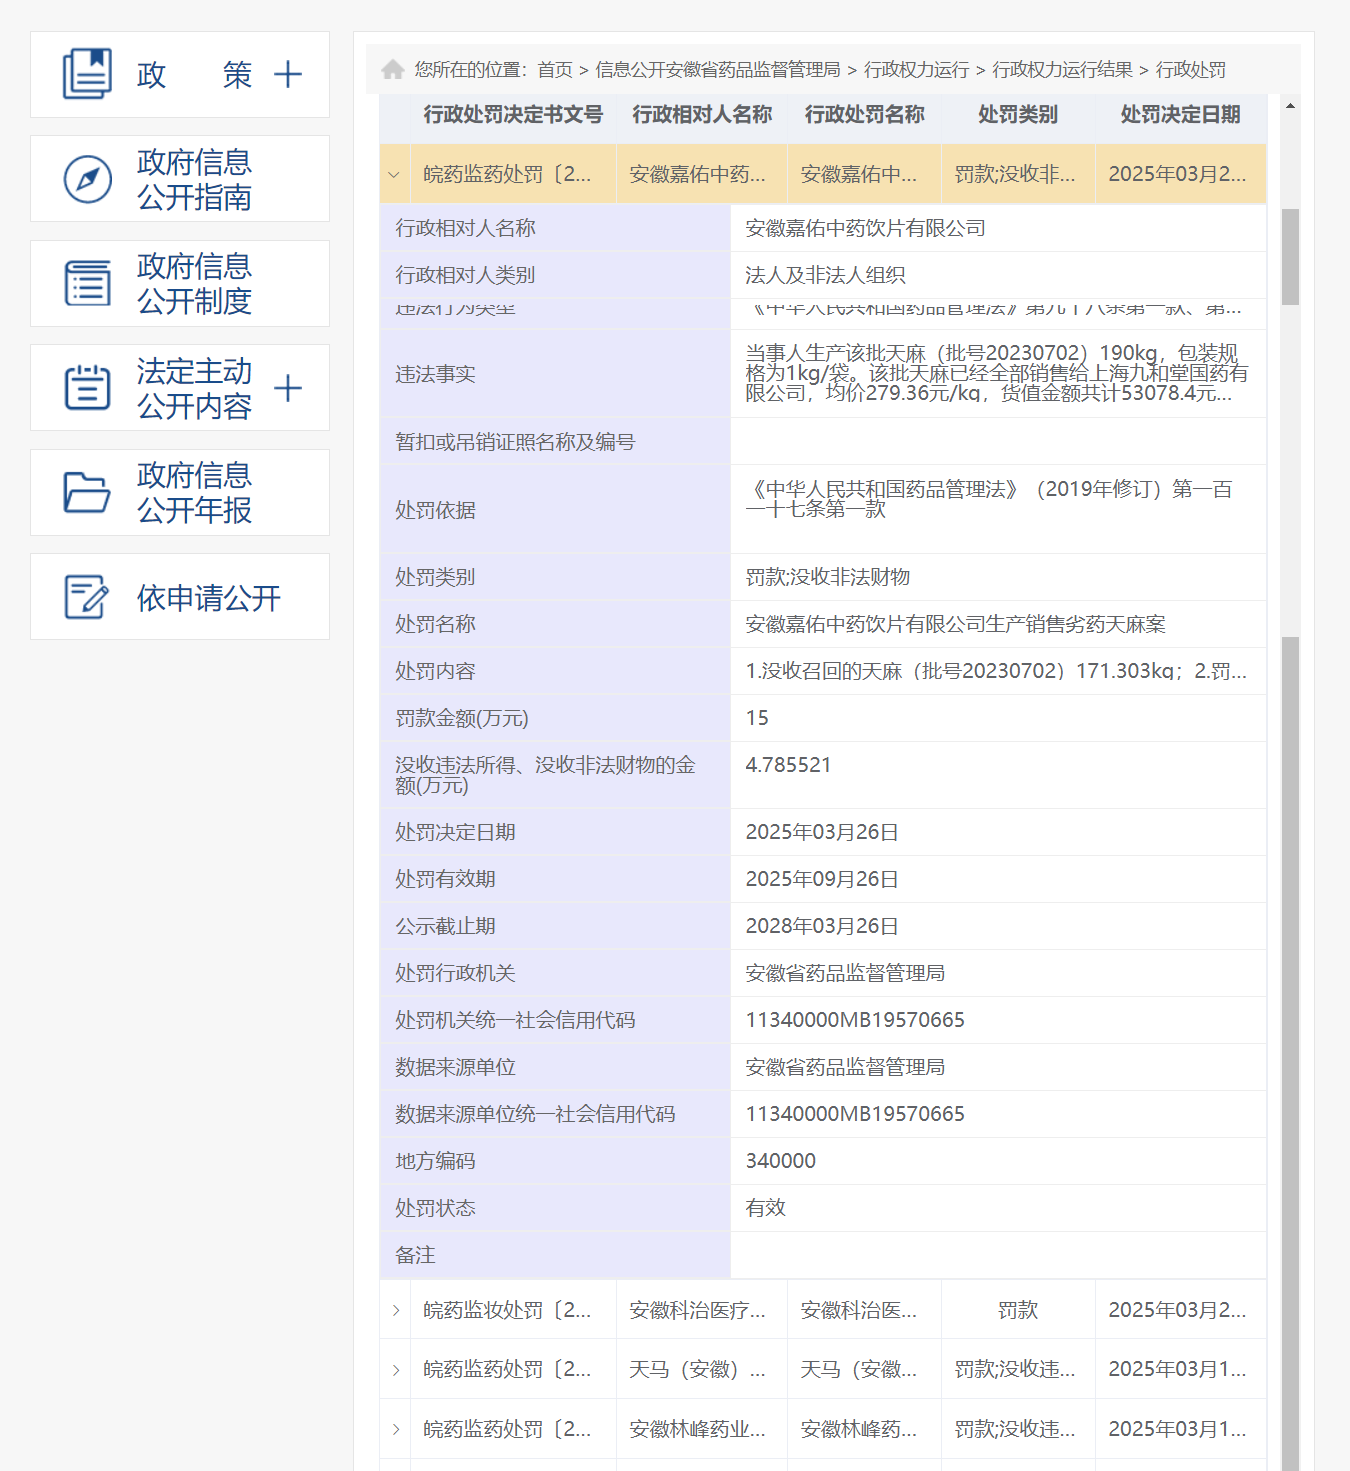Click the table vertical scrollbar thumb
1350x1471 pixels.
(x=1290, y=256)
